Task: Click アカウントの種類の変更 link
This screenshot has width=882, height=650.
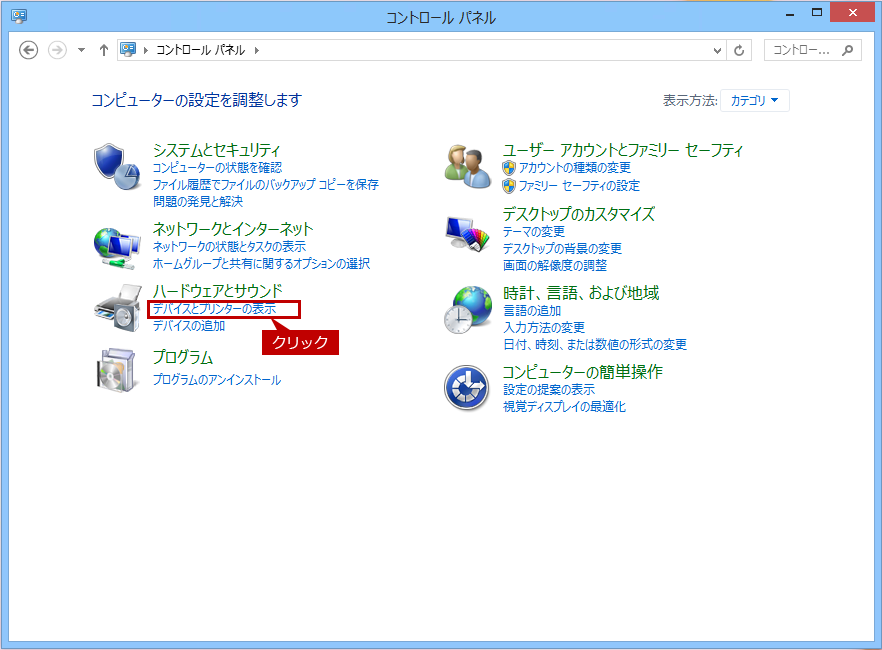Action: pos(574,168)
